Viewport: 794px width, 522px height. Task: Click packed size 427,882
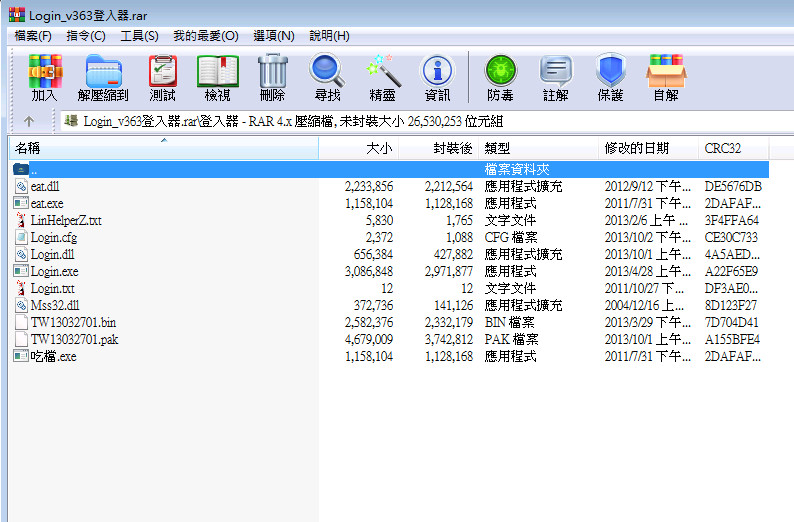pos(453,254)
